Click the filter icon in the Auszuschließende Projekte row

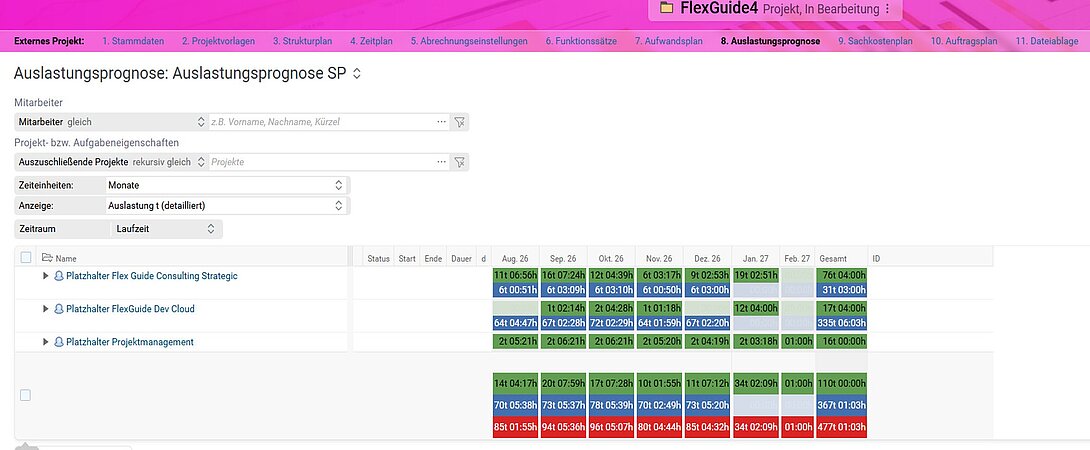tap(459, 162)
